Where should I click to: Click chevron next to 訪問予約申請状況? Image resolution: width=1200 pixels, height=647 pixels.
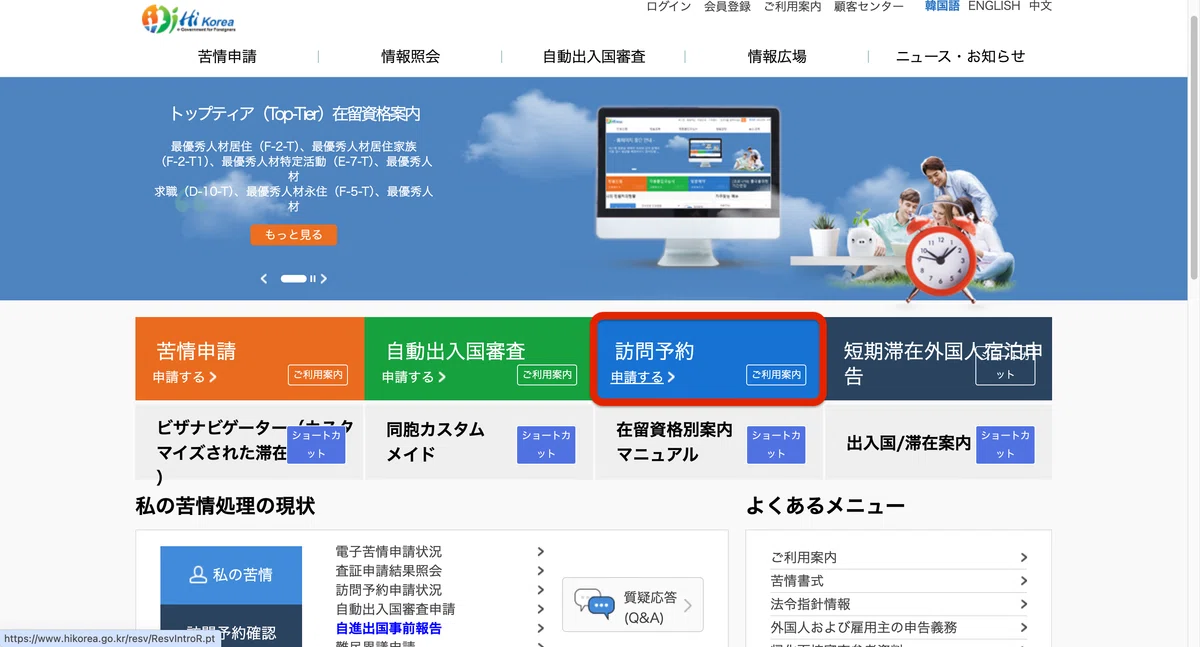point(540,590)
